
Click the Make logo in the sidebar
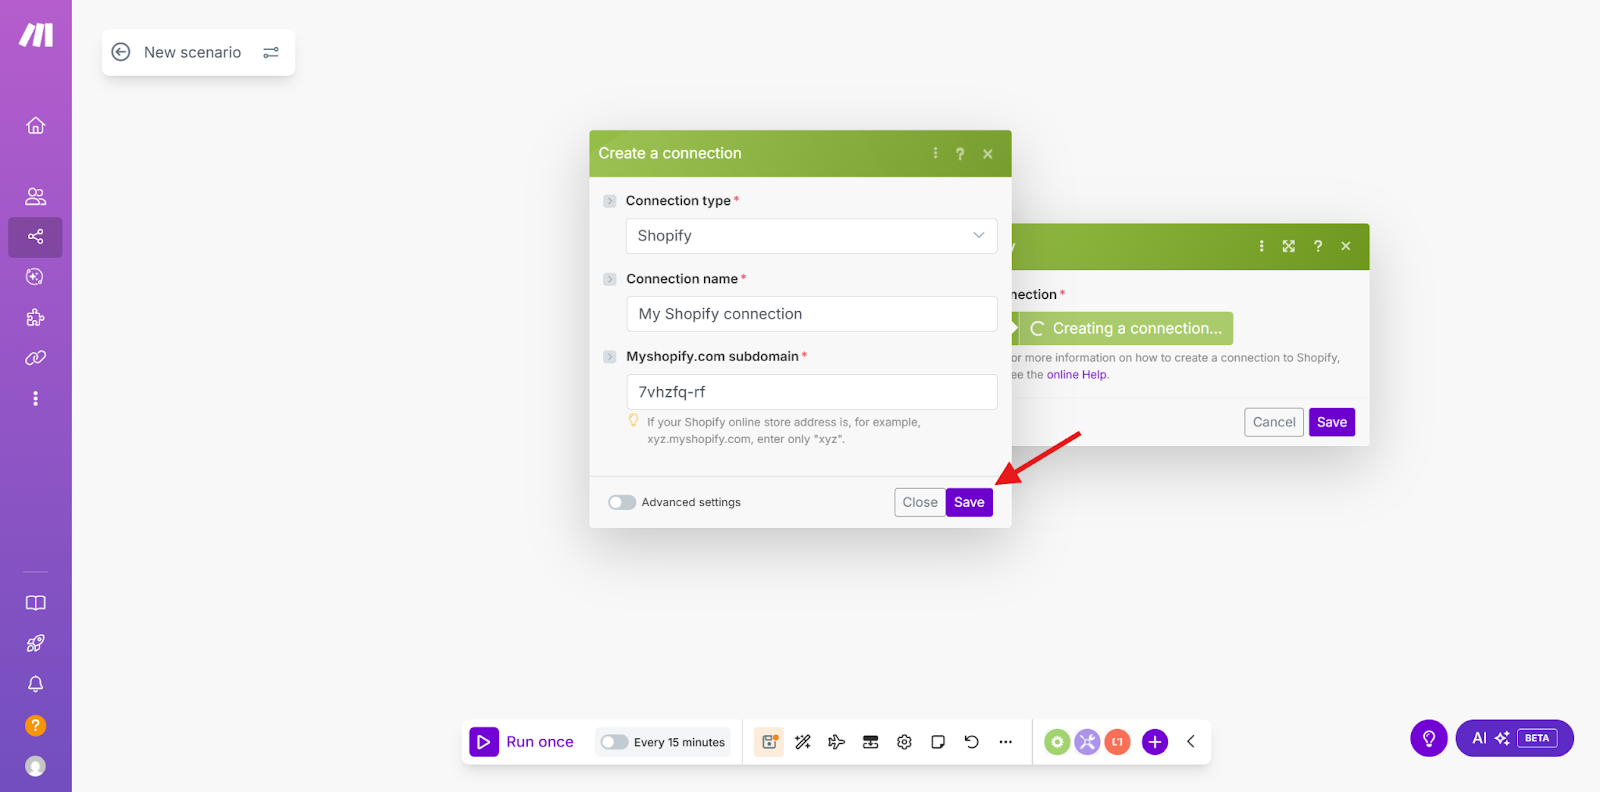pyautogui.click(x=36, y=35)
